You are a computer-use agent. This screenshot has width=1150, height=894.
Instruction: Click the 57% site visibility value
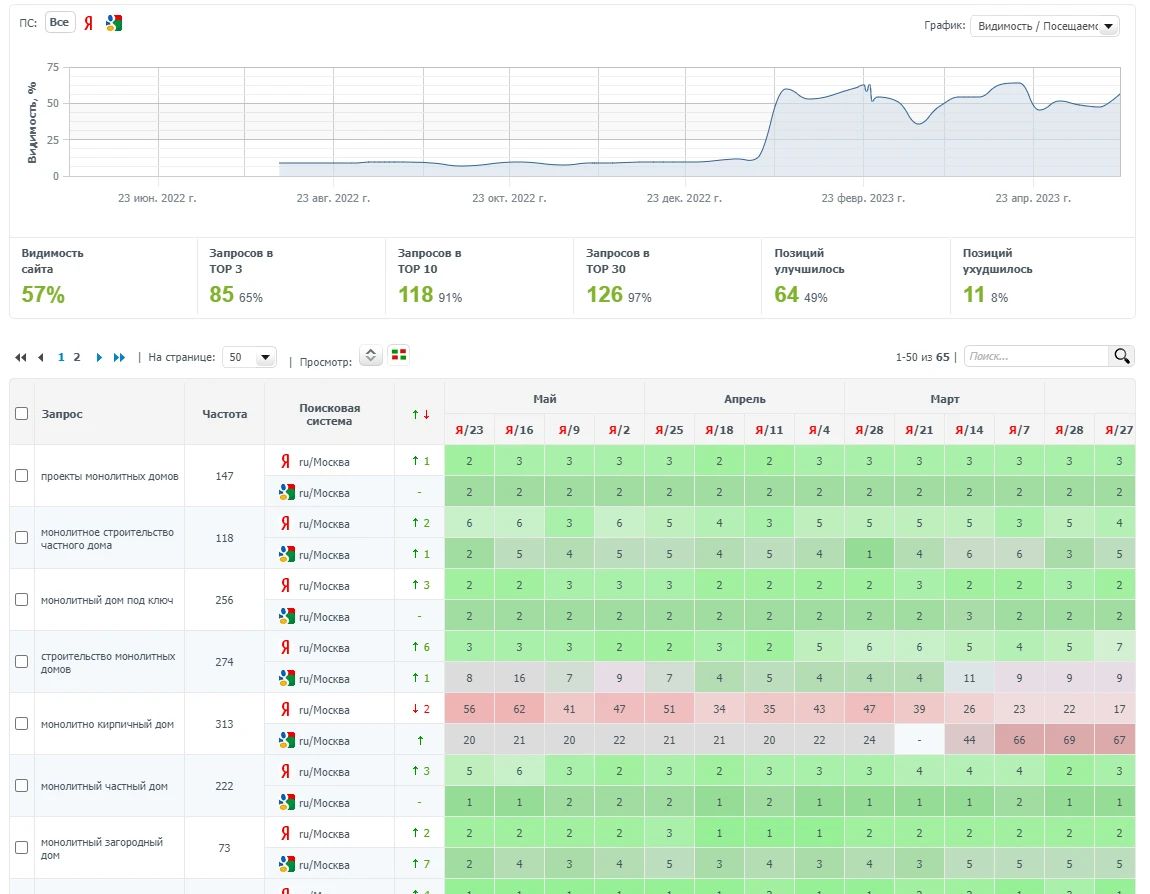pyautogui.click(x=43, y=295)
